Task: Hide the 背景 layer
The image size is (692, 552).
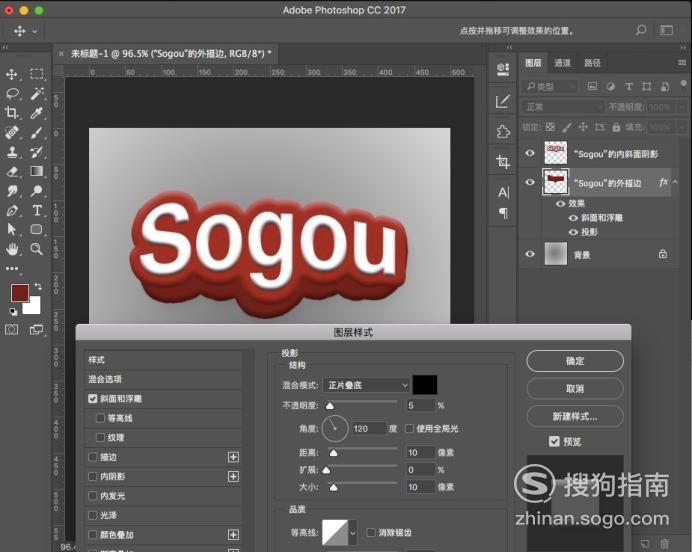Action: coord(530,254)
